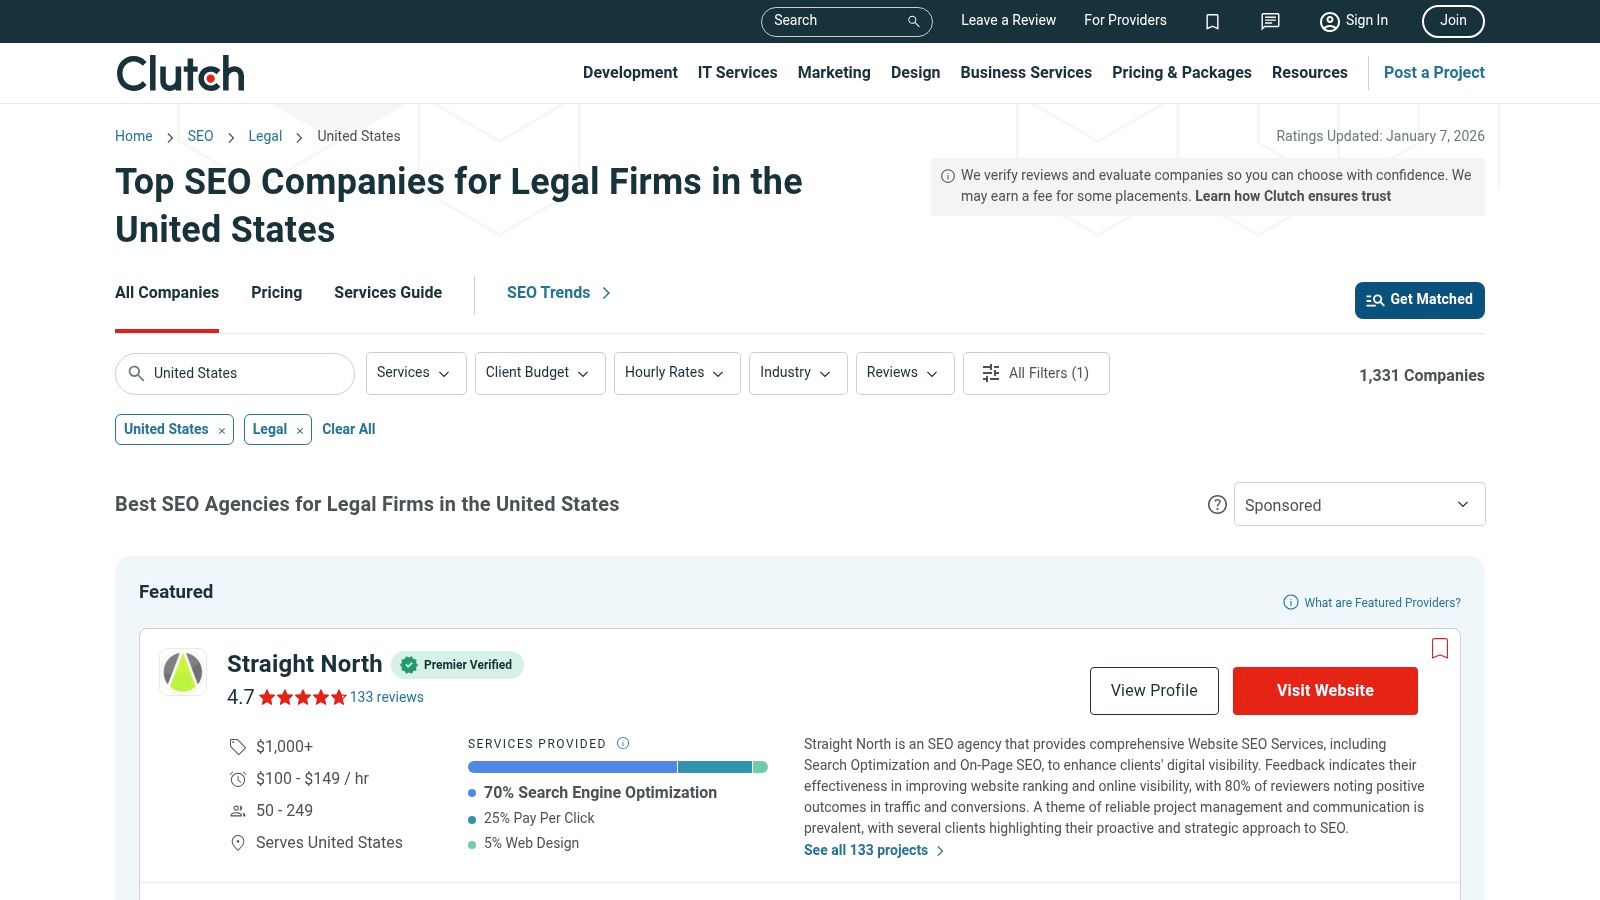
Task: Open the IT Services menu
Action: (x=737, y=72)
